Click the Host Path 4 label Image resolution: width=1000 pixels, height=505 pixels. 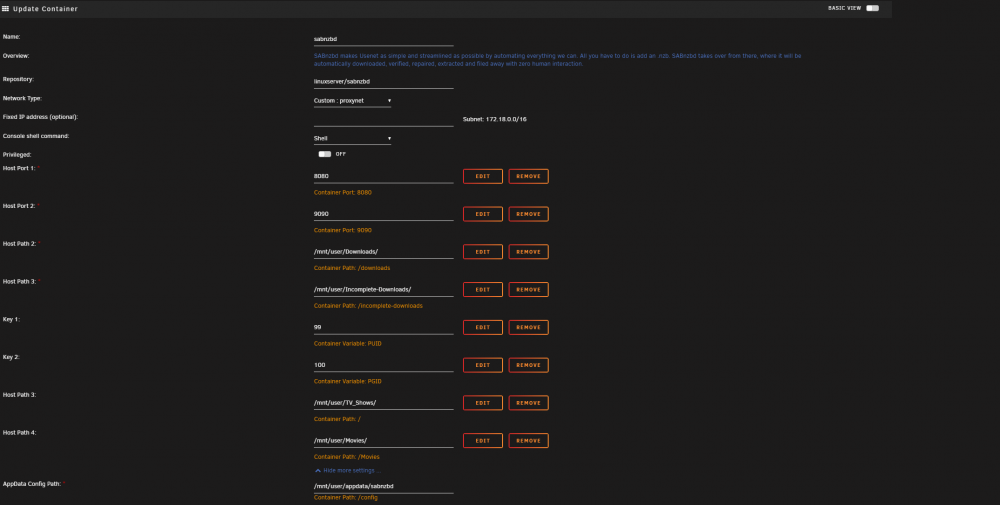coord(19,433)
